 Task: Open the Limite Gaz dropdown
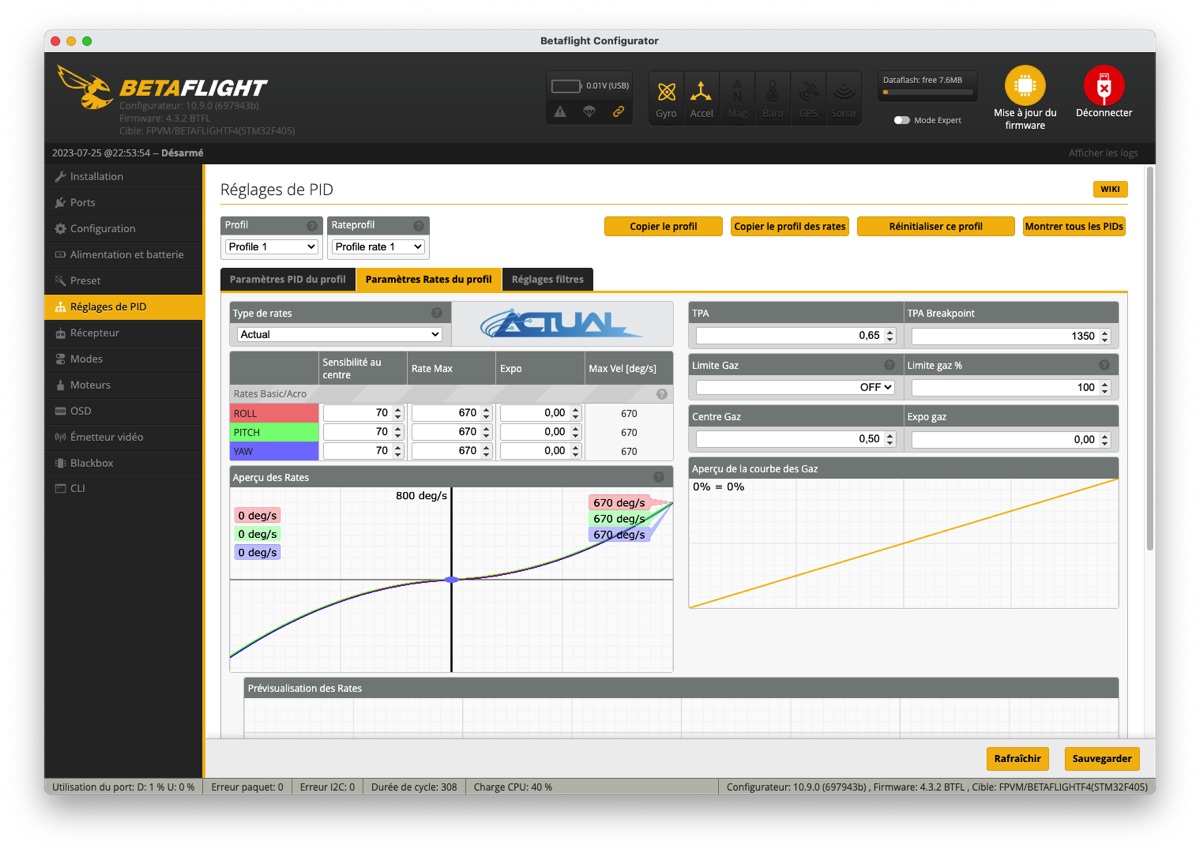pos(795,387)
